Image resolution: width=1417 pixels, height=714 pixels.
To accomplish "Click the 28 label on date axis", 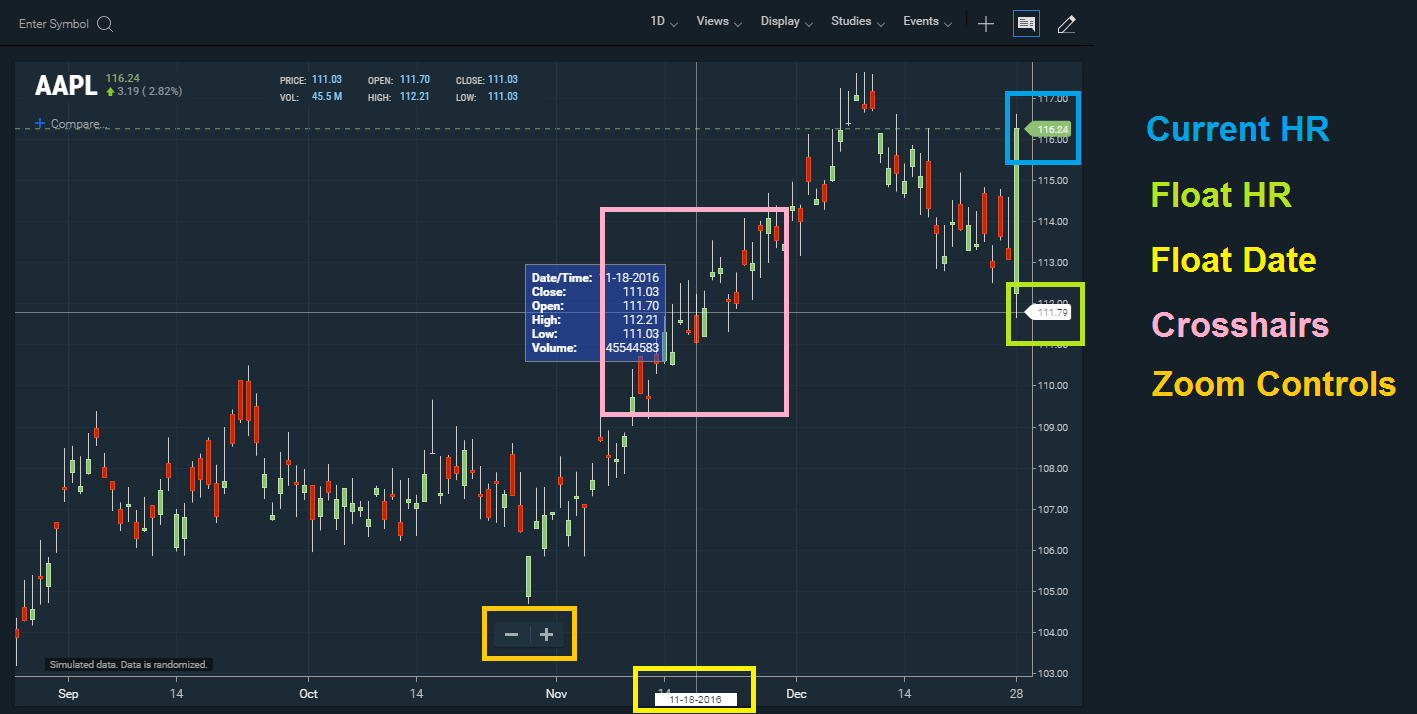I will point(1016,693).
